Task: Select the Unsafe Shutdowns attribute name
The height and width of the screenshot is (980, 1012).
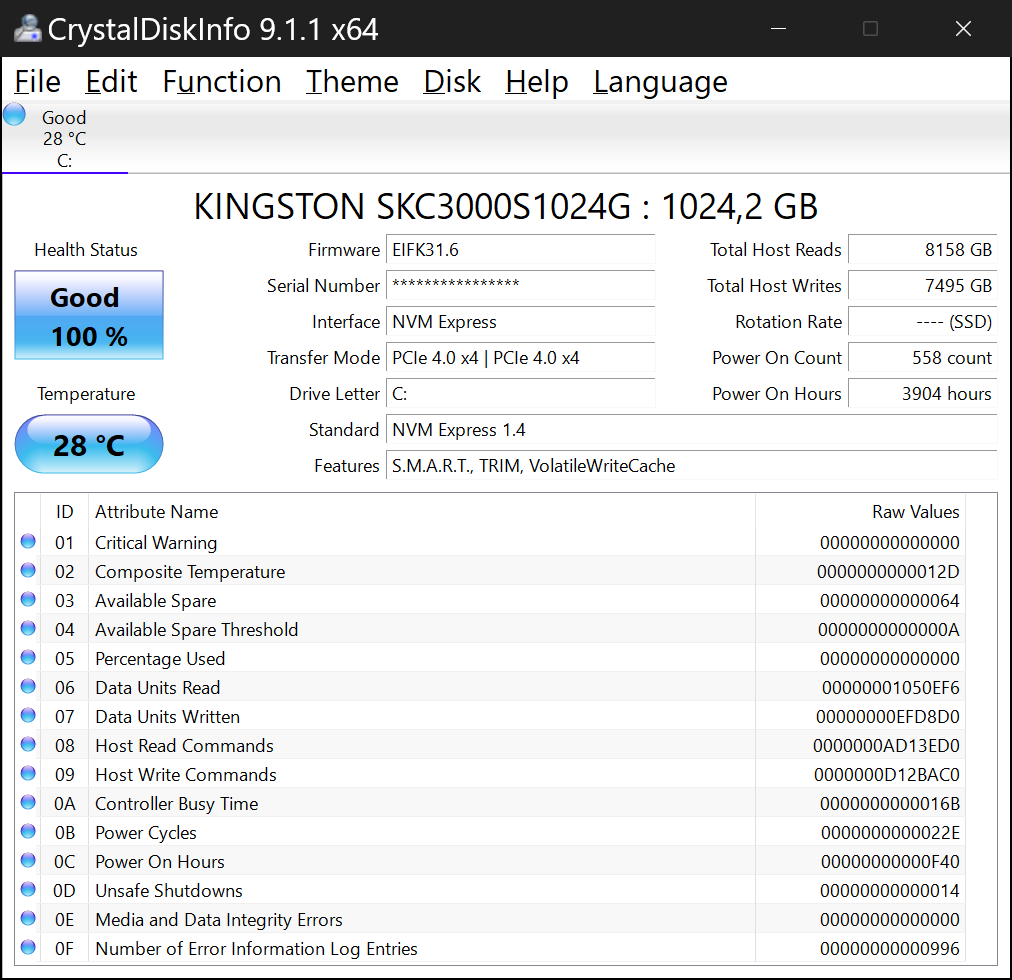Action: pyautogui.click(x=168, y=891)
